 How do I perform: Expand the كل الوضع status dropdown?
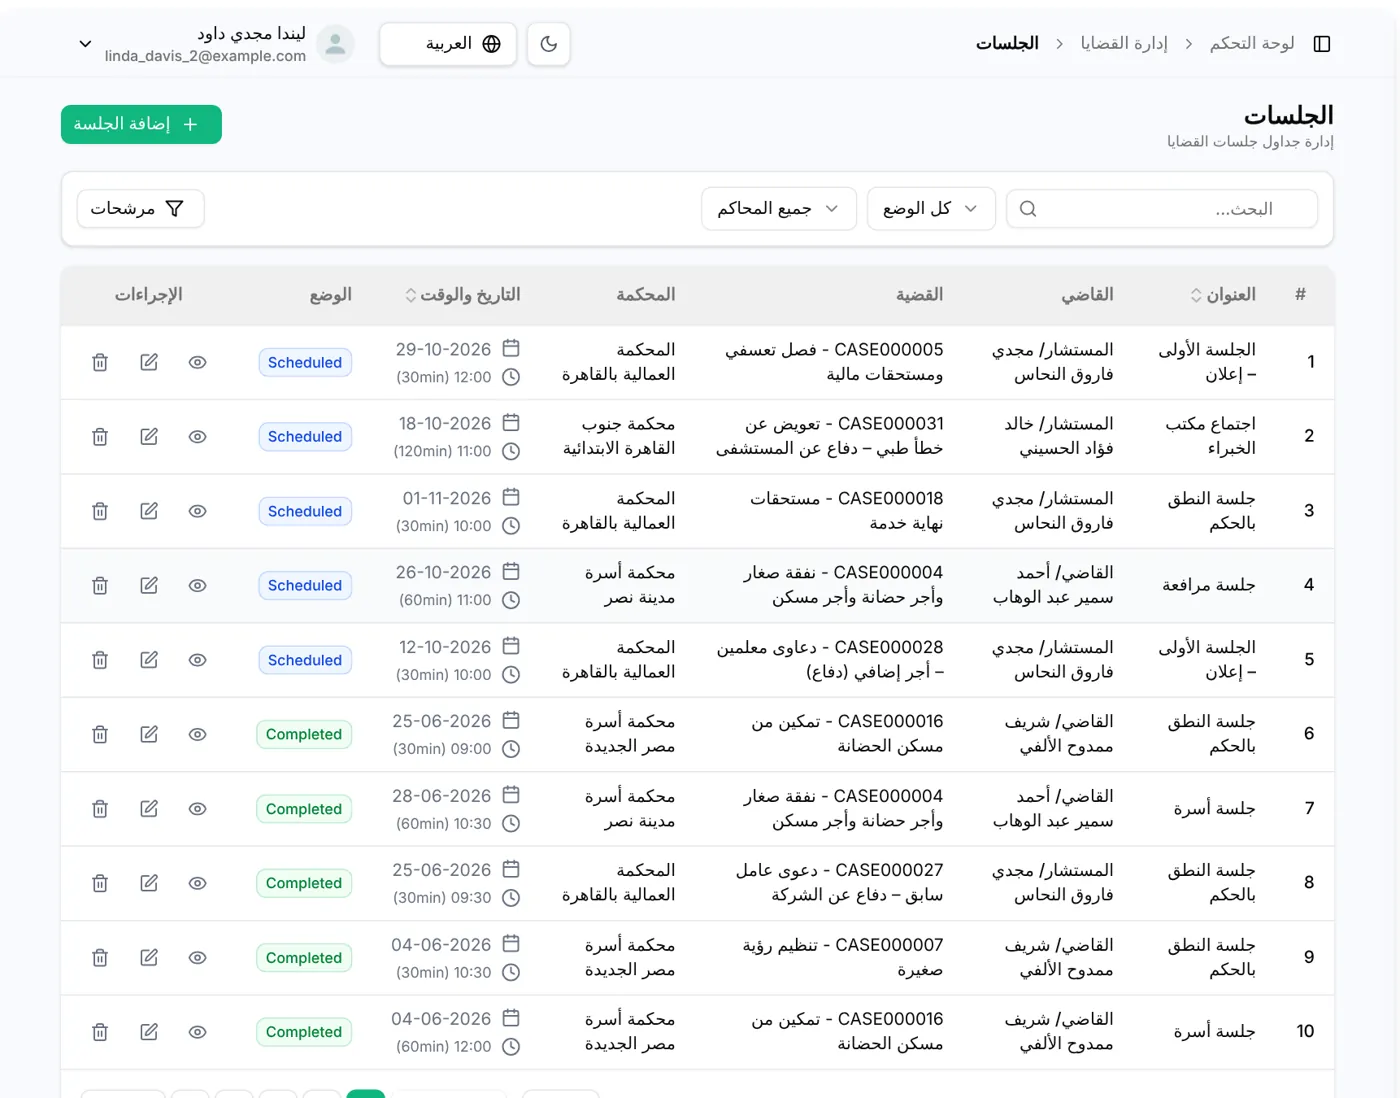[931, 208]
